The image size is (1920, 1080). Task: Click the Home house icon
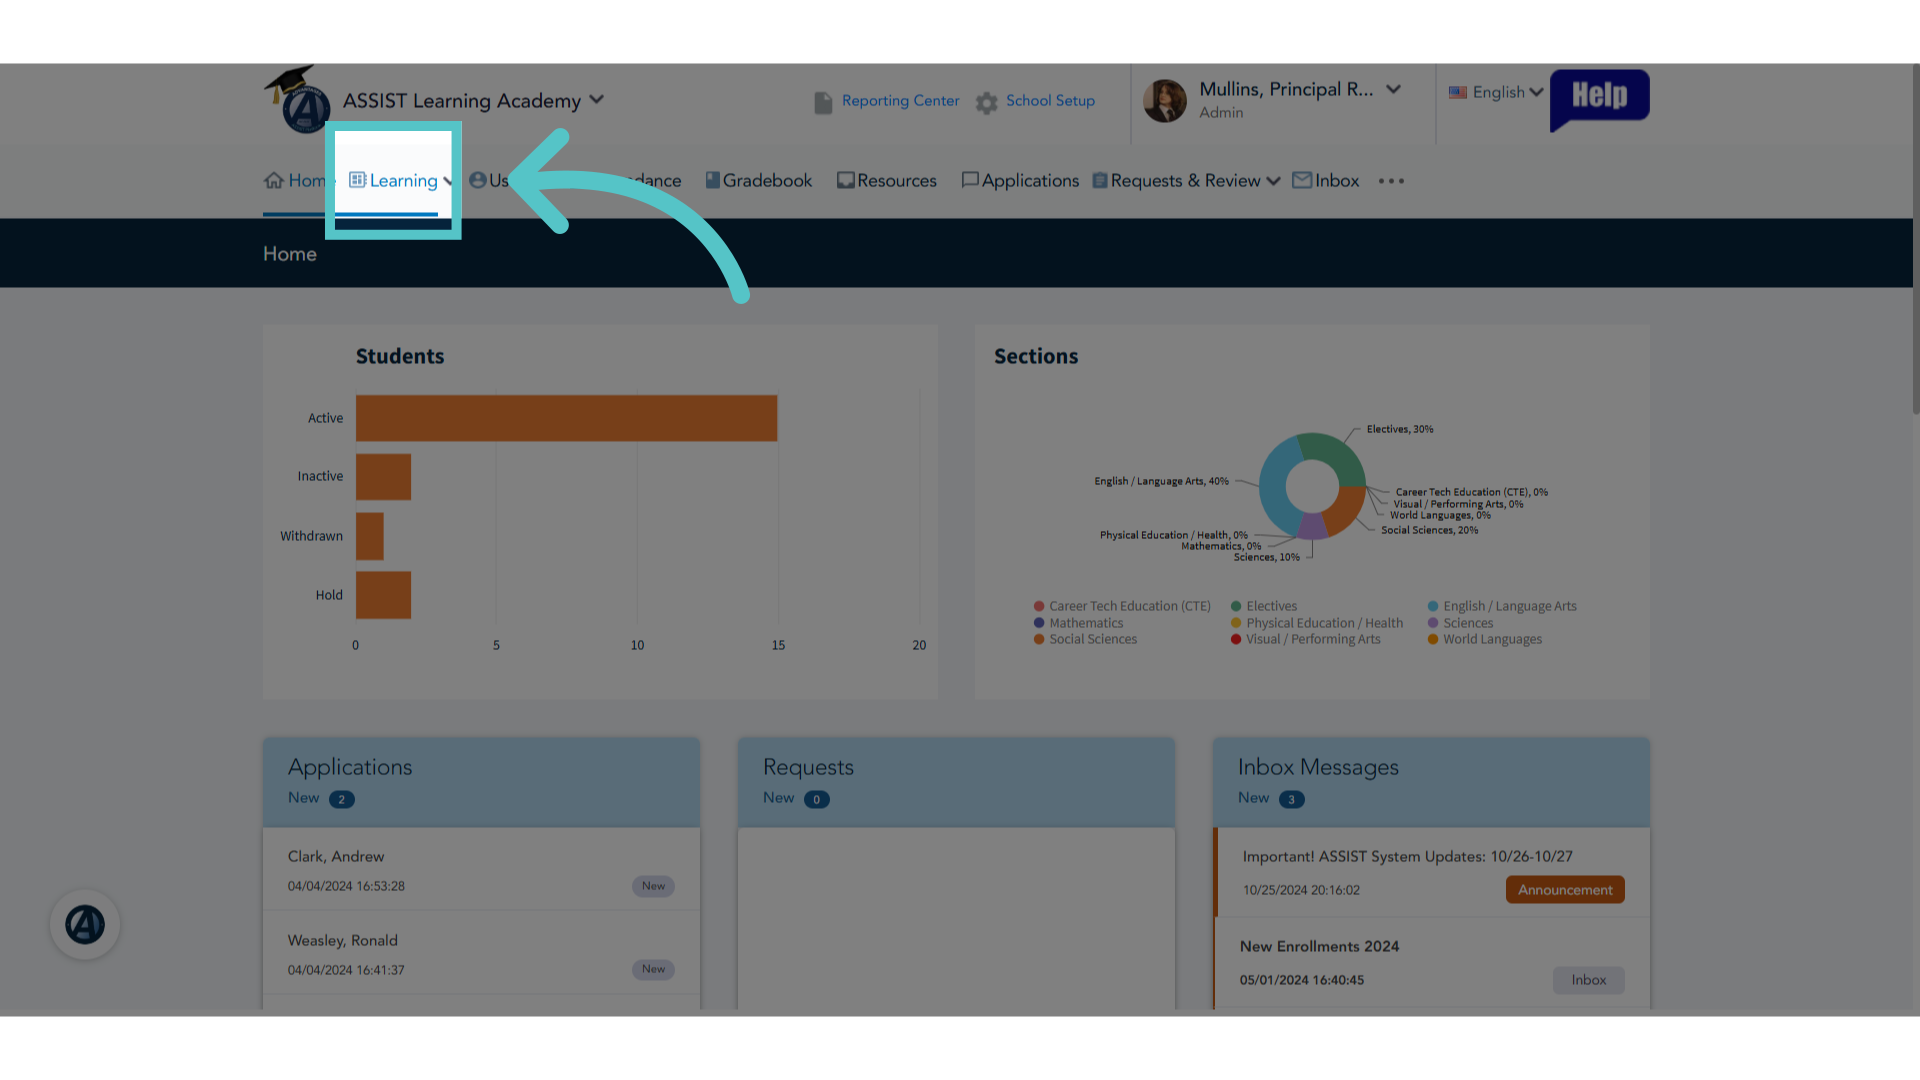pos(274,181)
